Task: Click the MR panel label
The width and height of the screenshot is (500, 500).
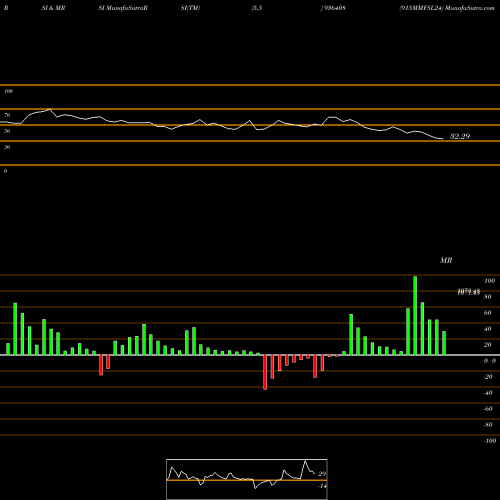Action: click(x=446, y=260)
